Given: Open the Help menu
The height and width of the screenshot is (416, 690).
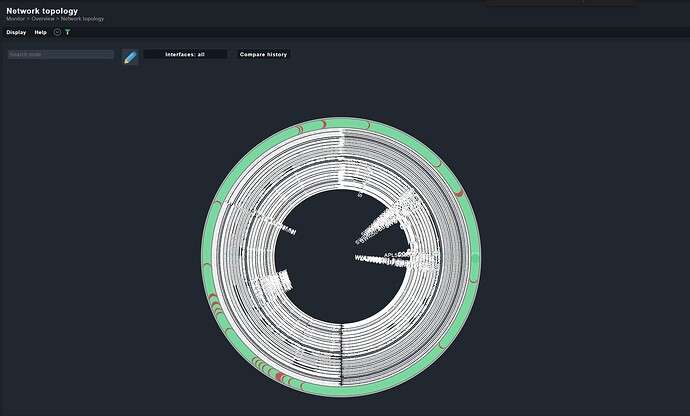Looking at the screenshot, I should [40, 32].
